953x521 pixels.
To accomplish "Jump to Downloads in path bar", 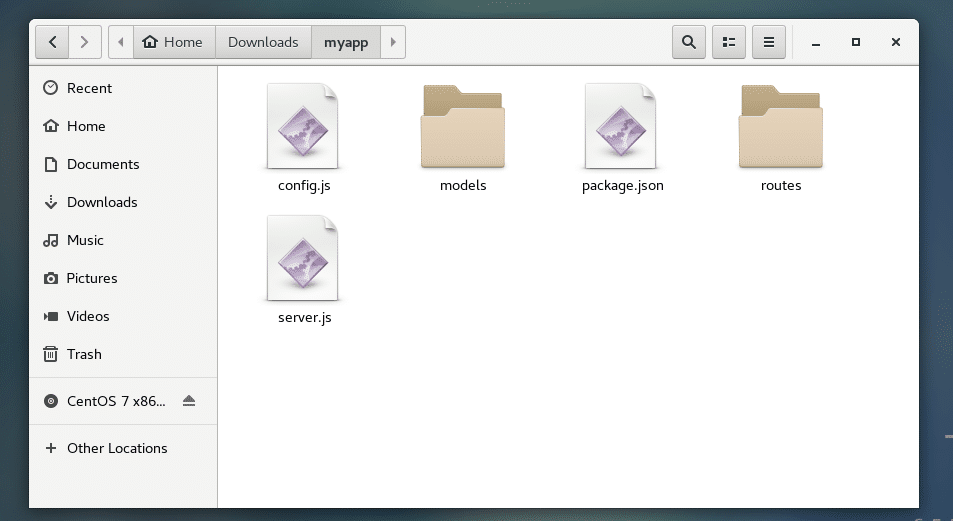I will coord(263,42).
